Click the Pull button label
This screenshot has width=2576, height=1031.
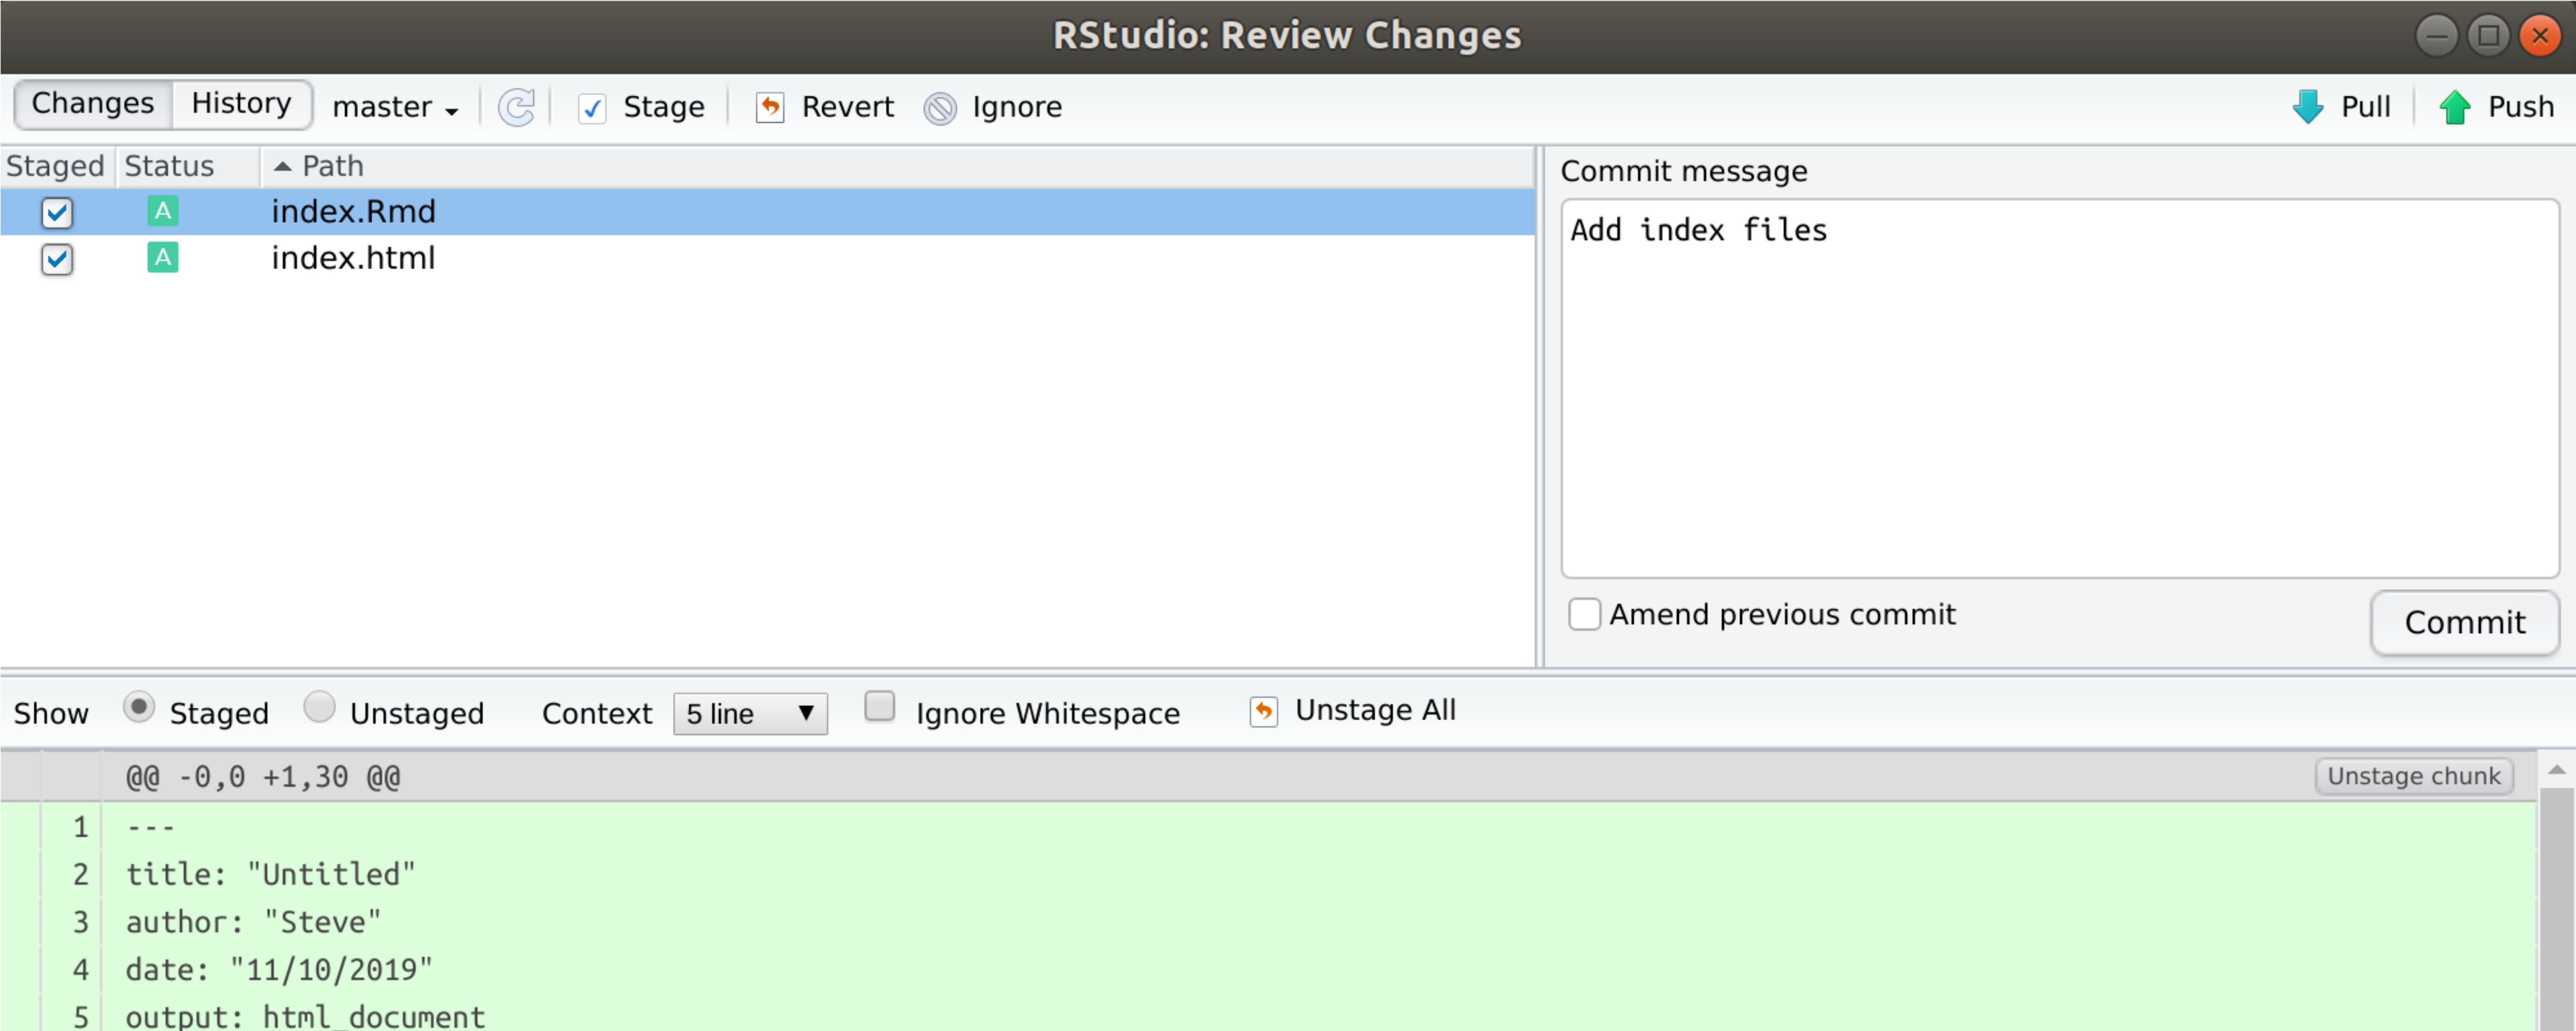click(x=2365, y=107)
